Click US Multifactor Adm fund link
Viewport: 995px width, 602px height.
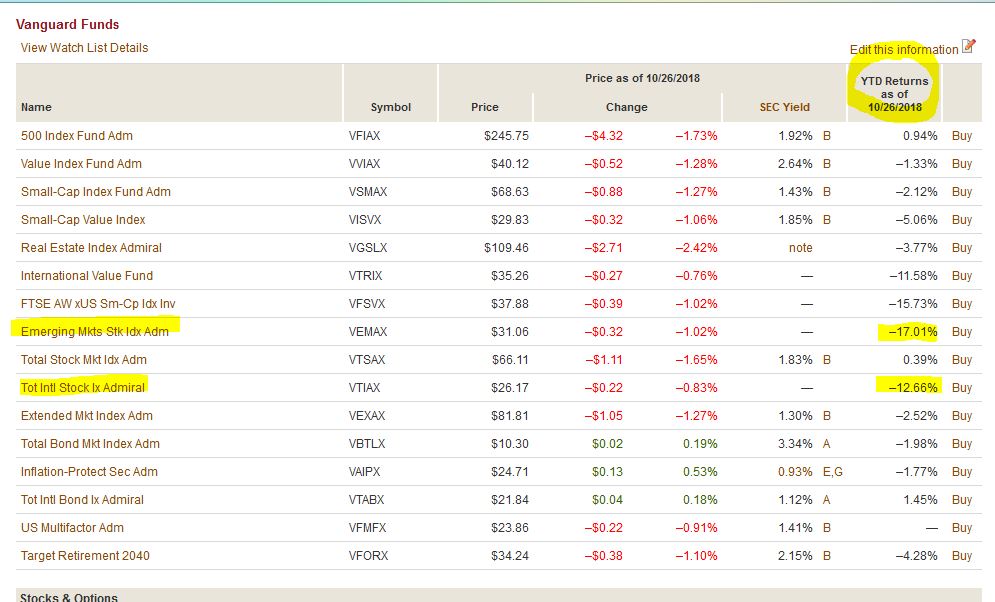[72, 527]
